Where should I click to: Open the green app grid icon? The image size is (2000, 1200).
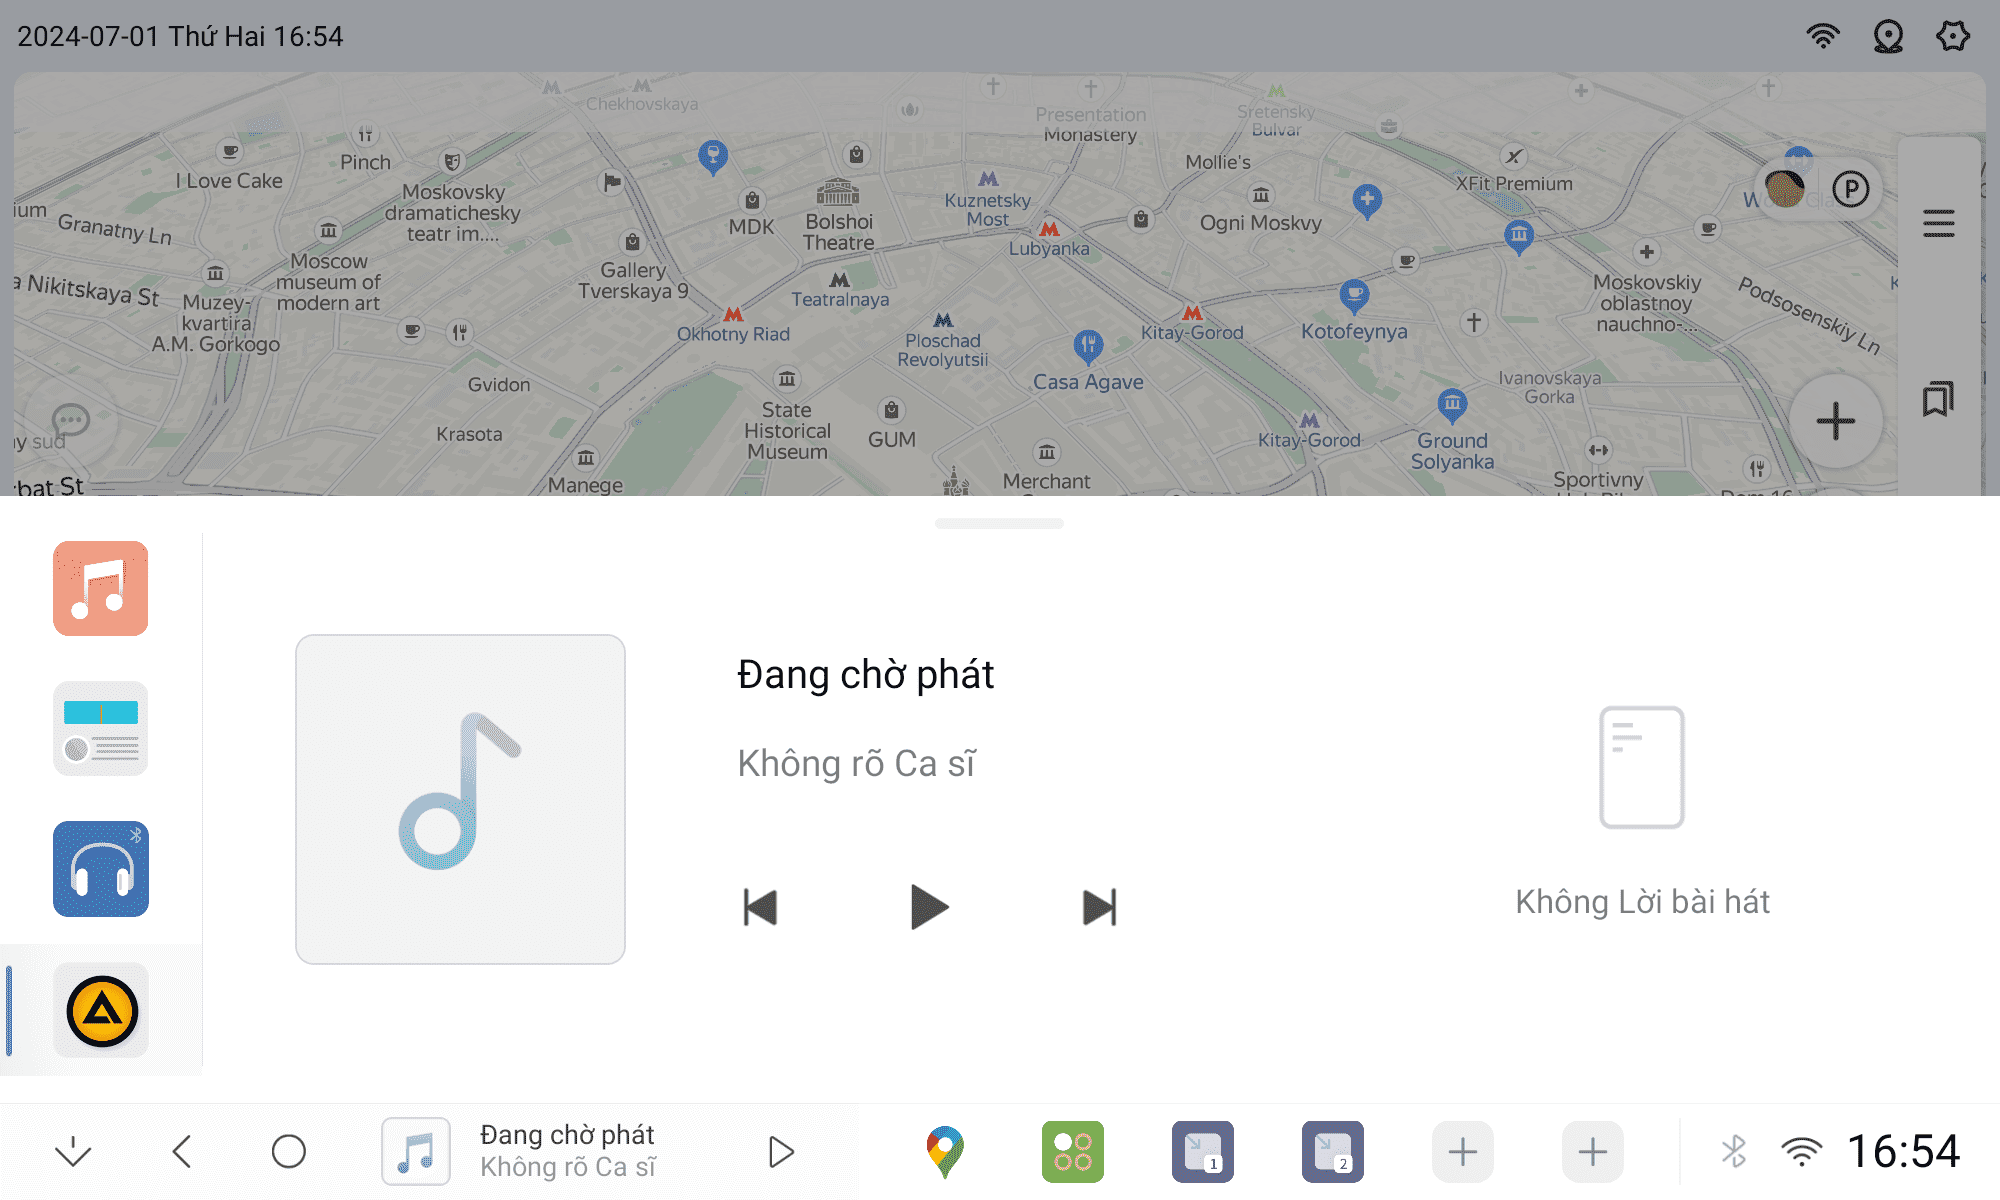point(1072,1151)
